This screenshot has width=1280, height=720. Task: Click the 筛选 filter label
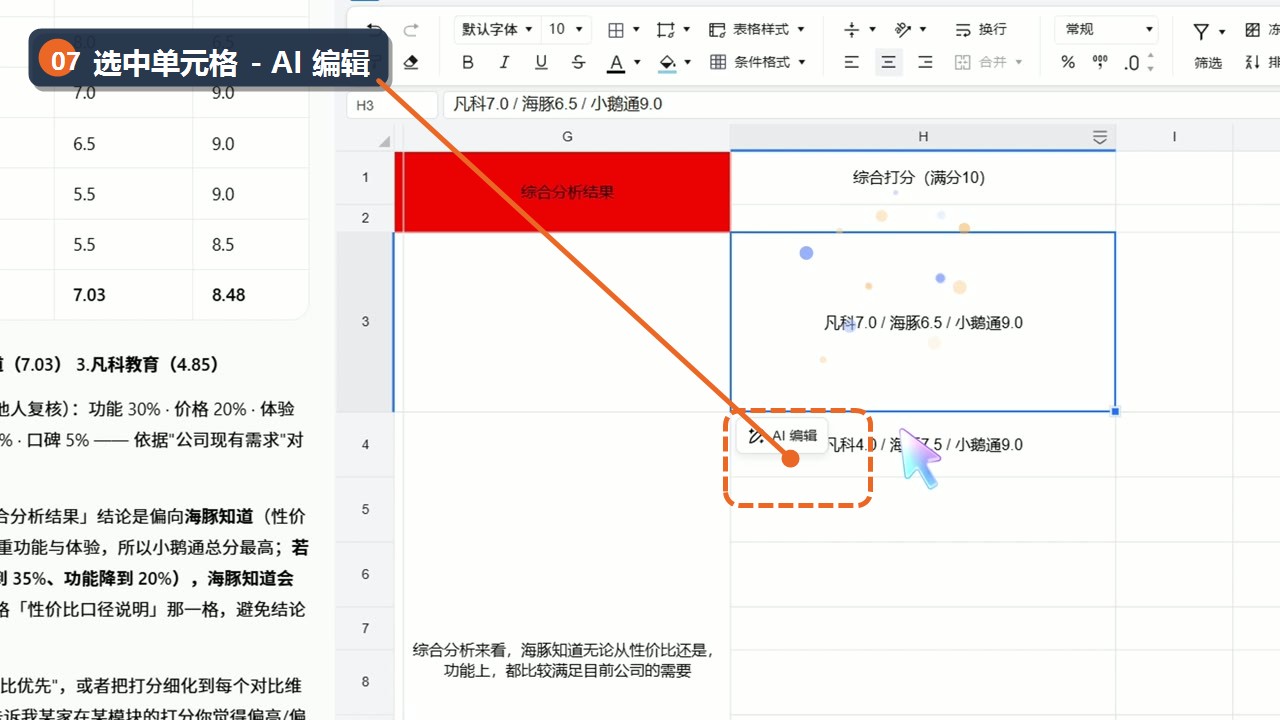(x=1208, y=63)
